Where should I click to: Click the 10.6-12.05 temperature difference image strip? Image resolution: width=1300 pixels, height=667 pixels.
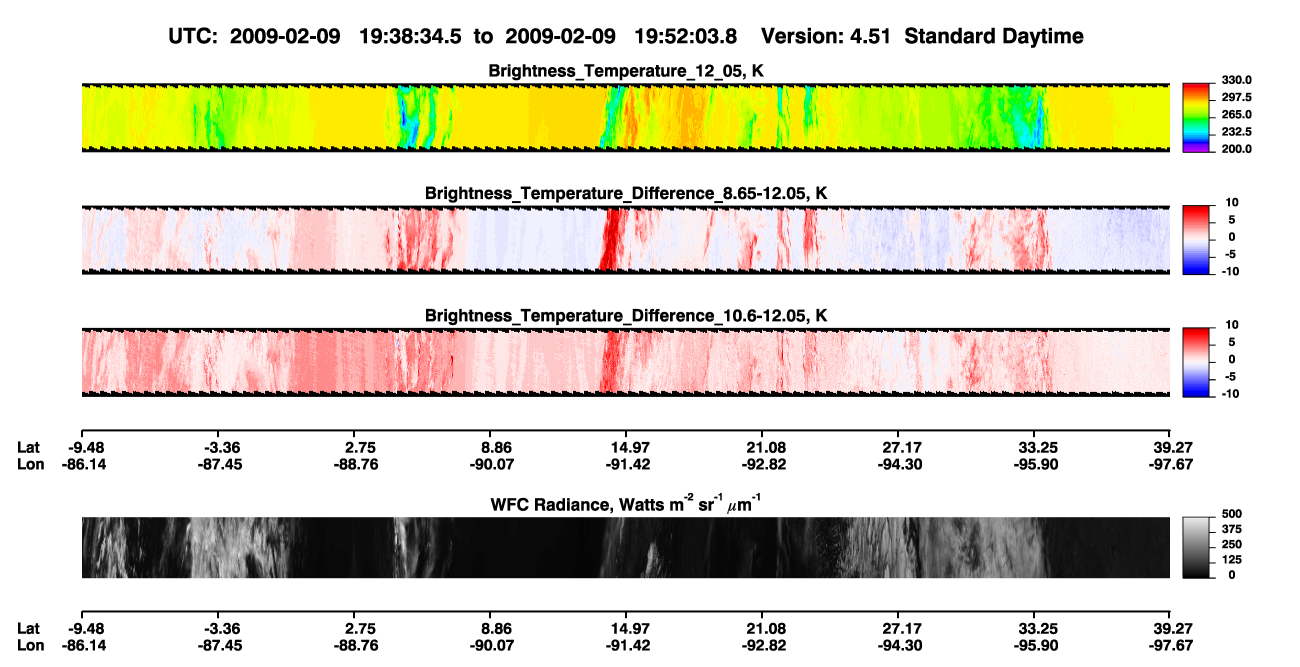click(626, 361)
